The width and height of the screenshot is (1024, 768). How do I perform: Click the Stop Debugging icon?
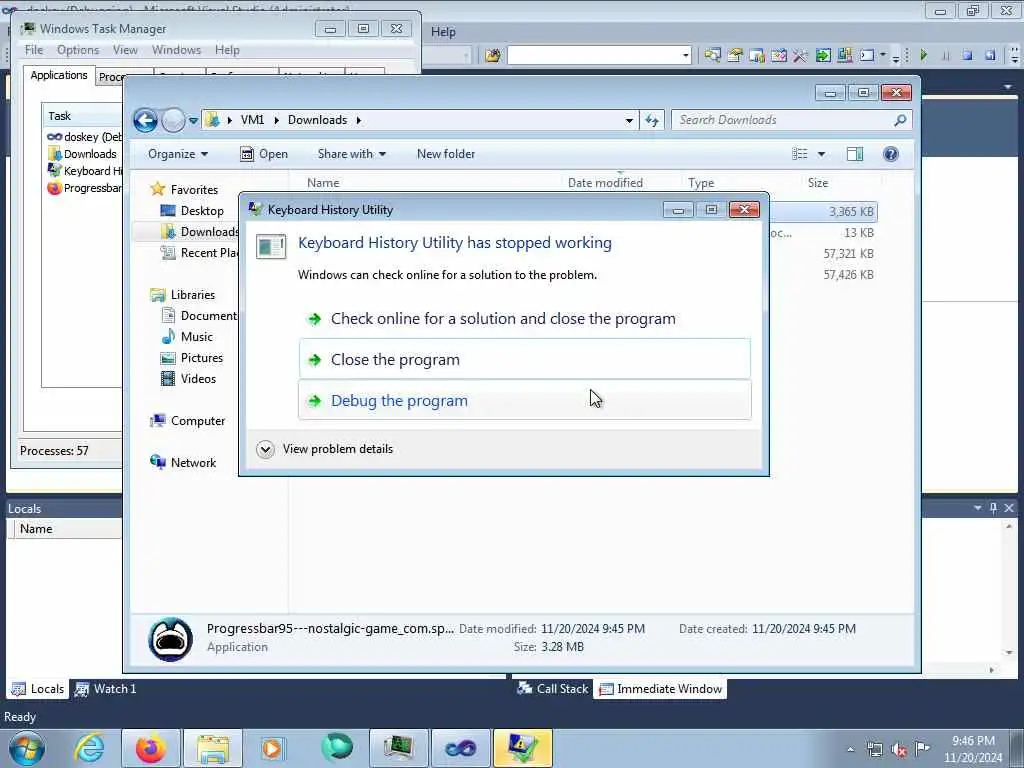(967, 55)
